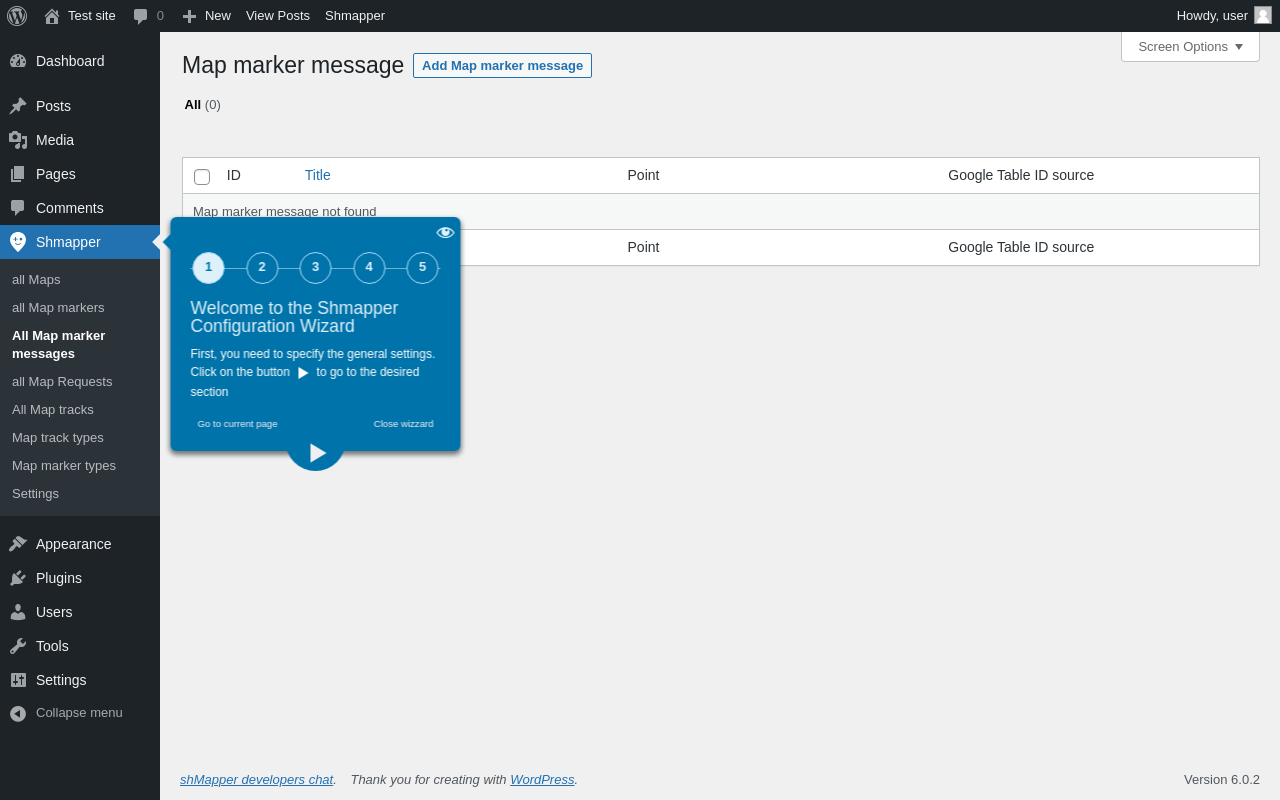Expand the Screen Options dropdown
This screenshot has width=1280, height=800.
1190,46
